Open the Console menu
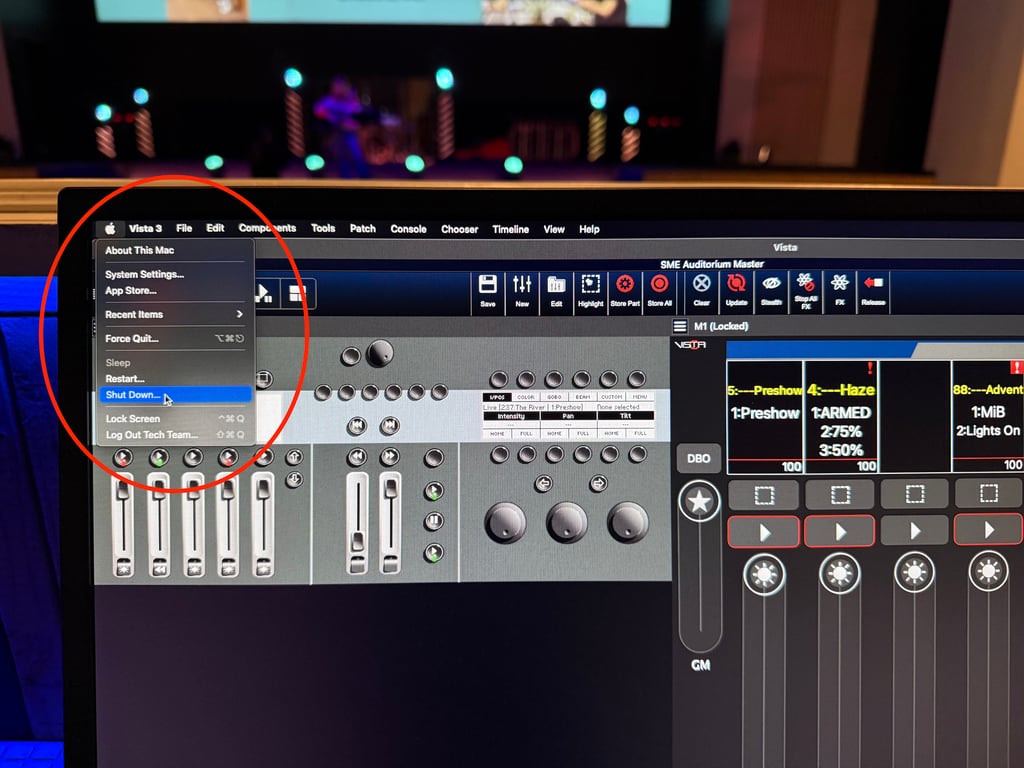 tap(408, 229)
